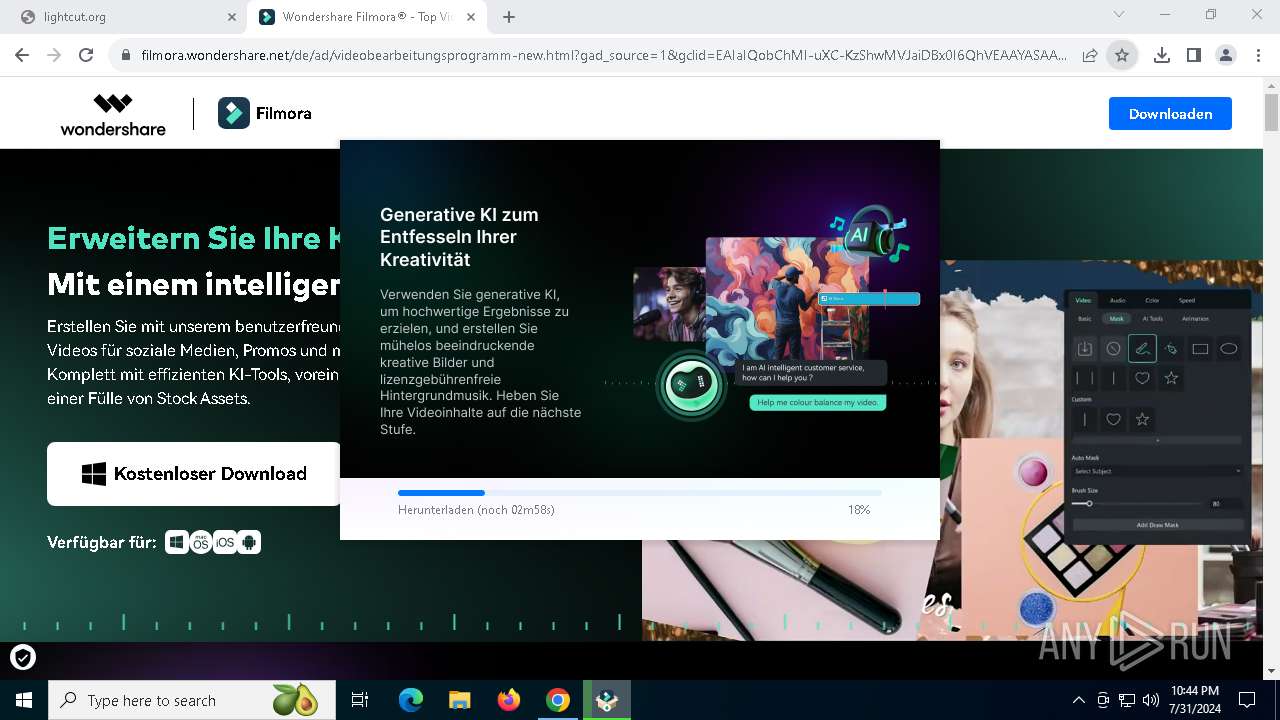Open Chrome three-dot menu
The image size is (1280, 720).
pos(1258,56)
